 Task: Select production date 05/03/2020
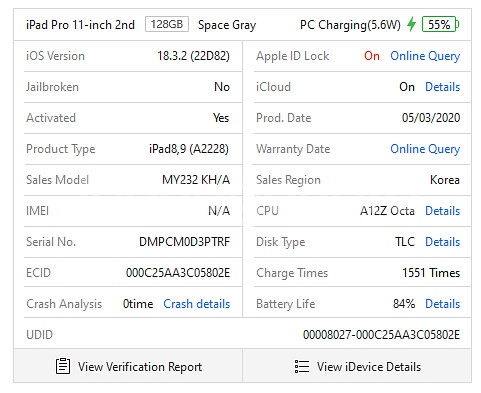[431, 118]
